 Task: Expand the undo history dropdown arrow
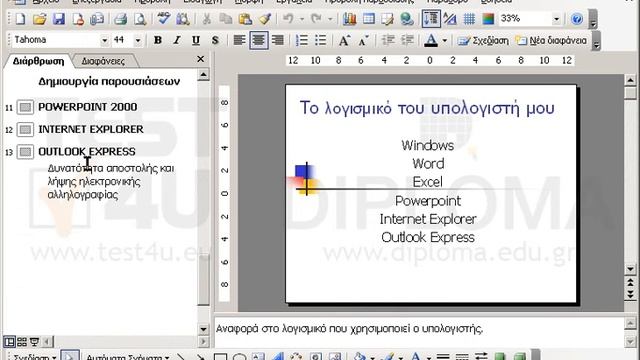click(x=302, y=19)
